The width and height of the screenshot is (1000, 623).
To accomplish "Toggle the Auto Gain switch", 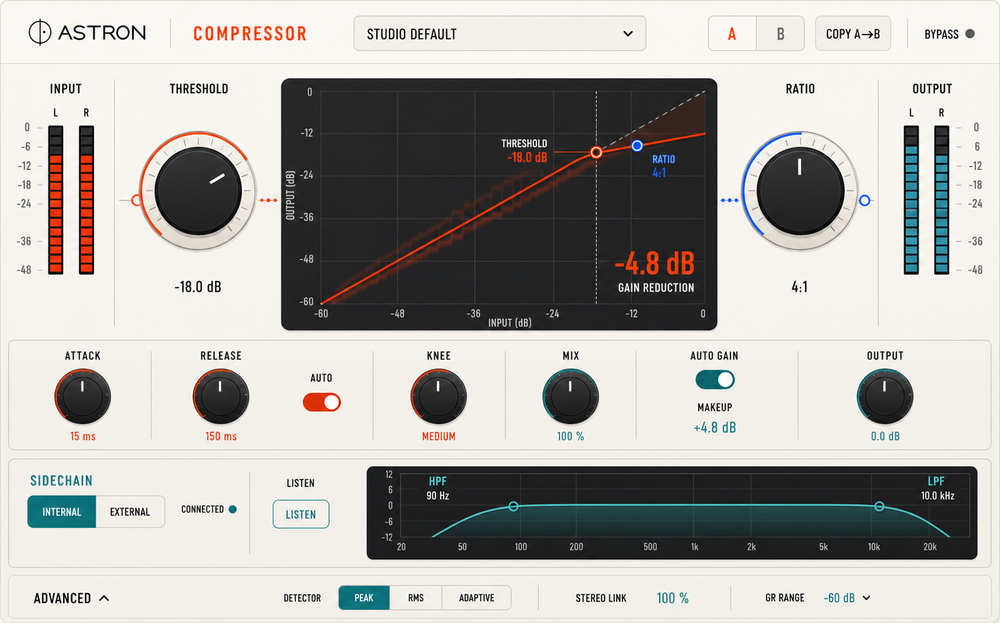I will pyautogui.click(x=714, y=379).
